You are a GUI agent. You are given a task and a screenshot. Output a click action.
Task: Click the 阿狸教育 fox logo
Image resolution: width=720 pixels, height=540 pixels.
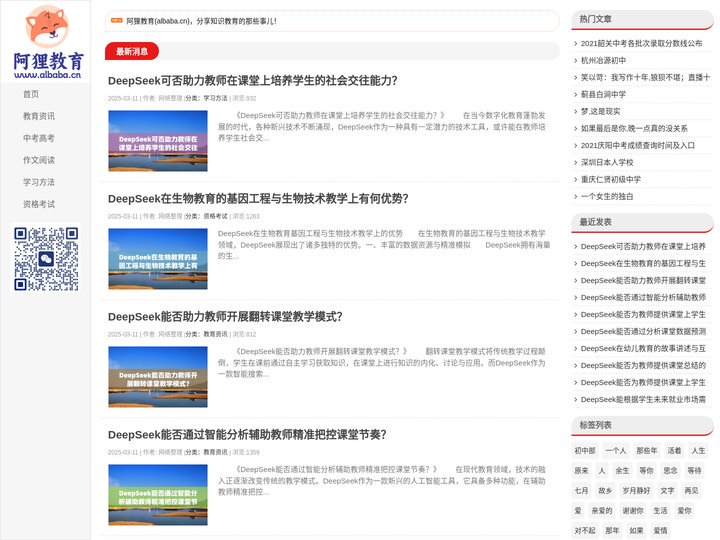(47, 42)
